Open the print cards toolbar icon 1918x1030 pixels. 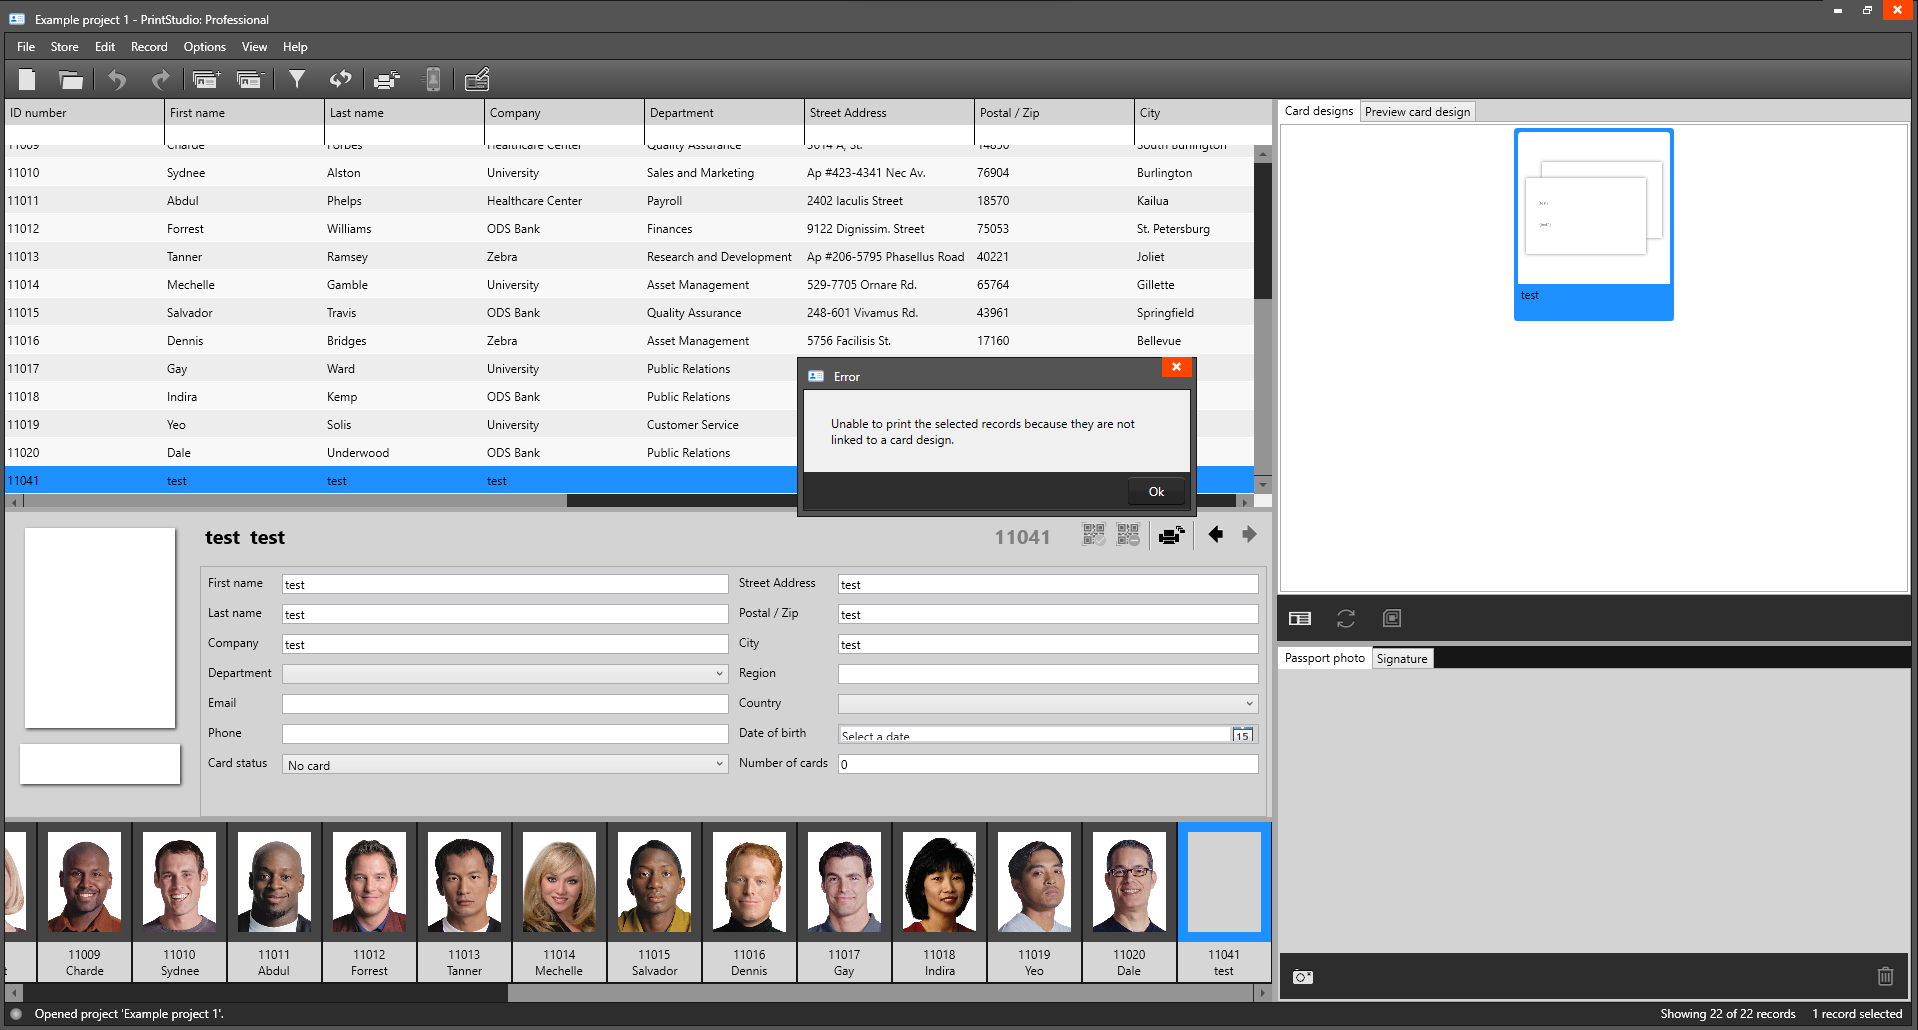(387, 79)
